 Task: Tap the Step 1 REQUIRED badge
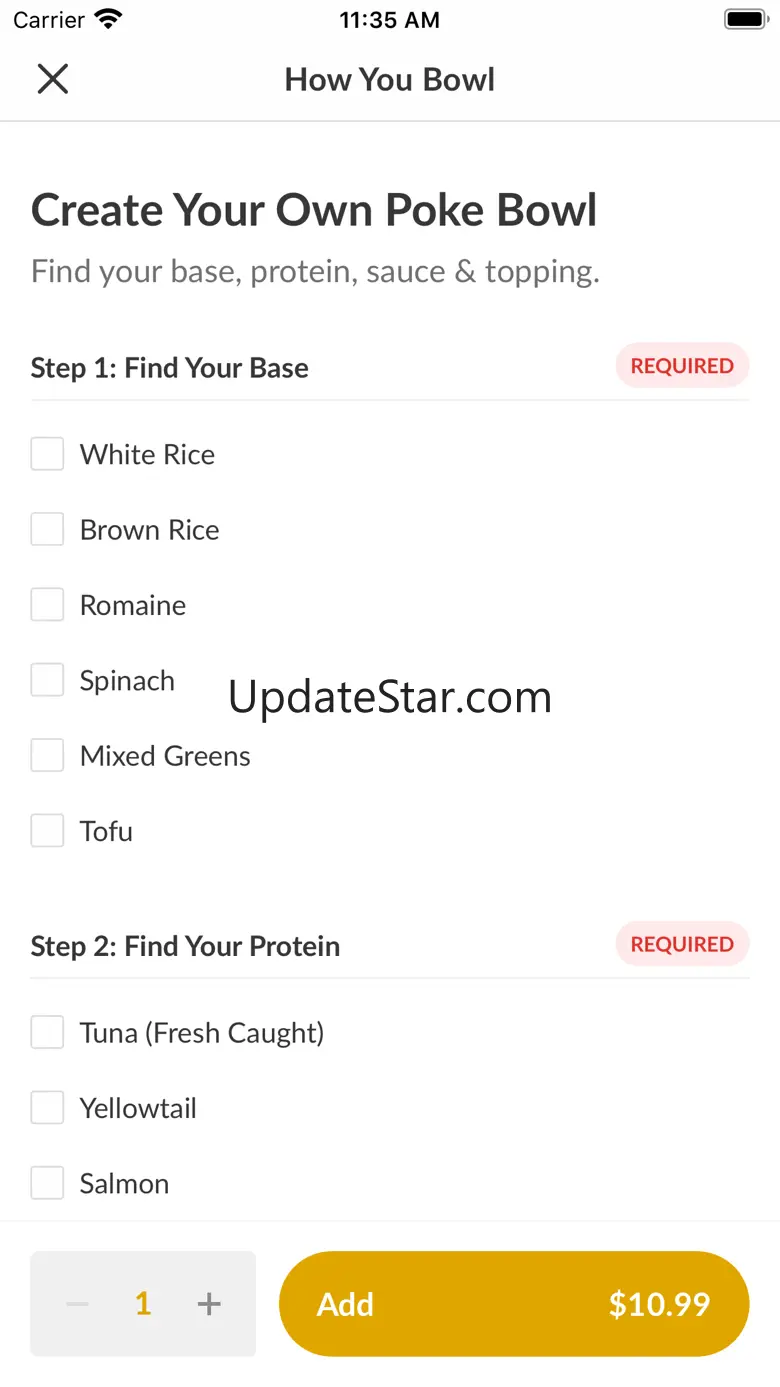[682, 366]
